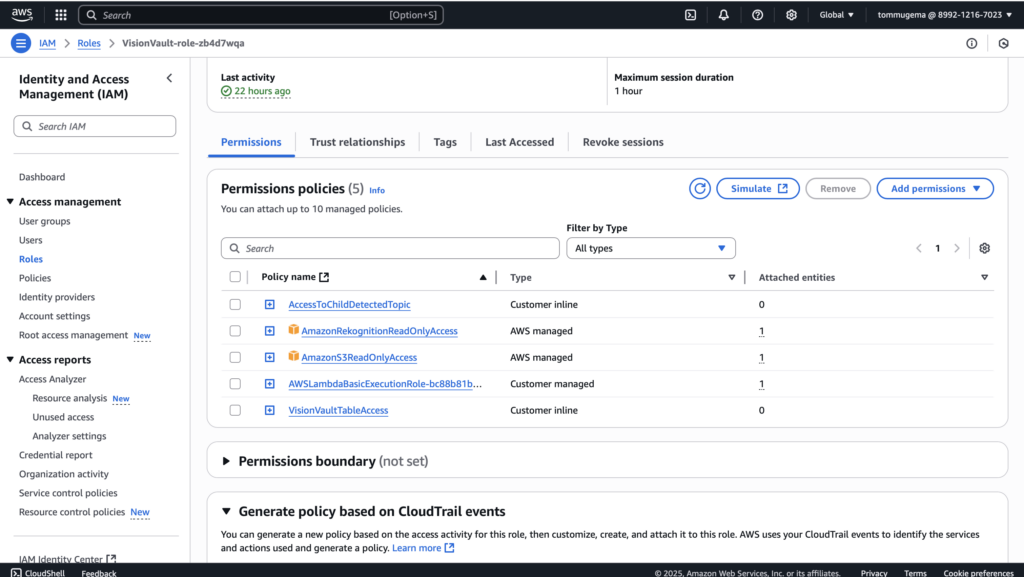The height and width of the screenshot is (577, 1024).
Task: Open the help question mark icon
Action: (x=757, y=15)
